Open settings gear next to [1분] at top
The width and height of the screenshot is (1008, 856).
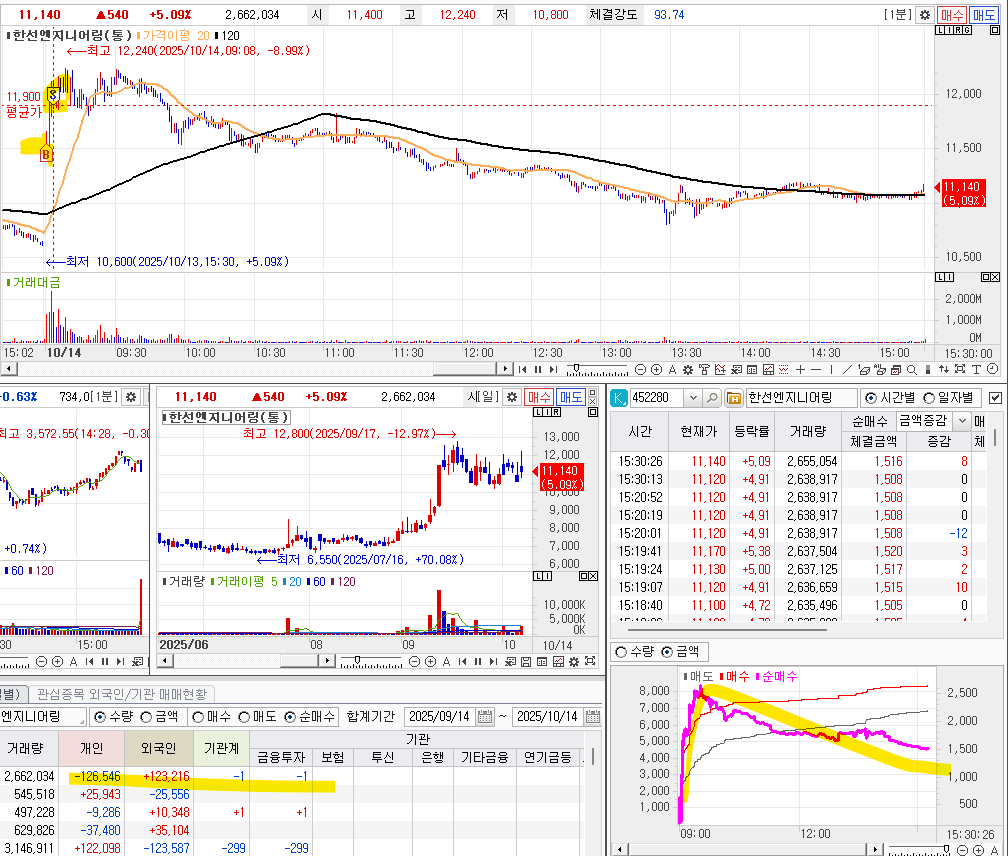pos(924,15)
